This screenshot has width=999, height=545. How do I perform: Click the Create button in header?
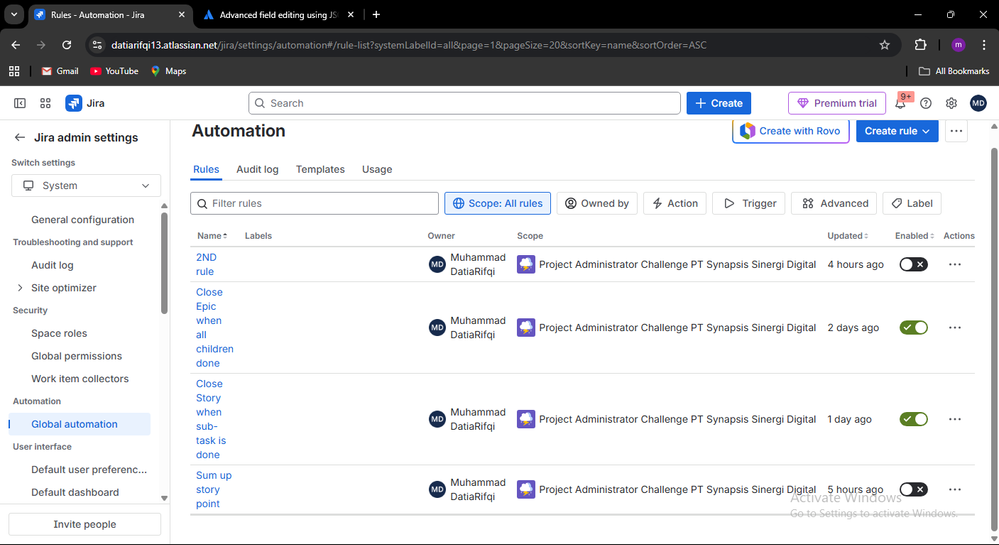(x=719, y=103)
